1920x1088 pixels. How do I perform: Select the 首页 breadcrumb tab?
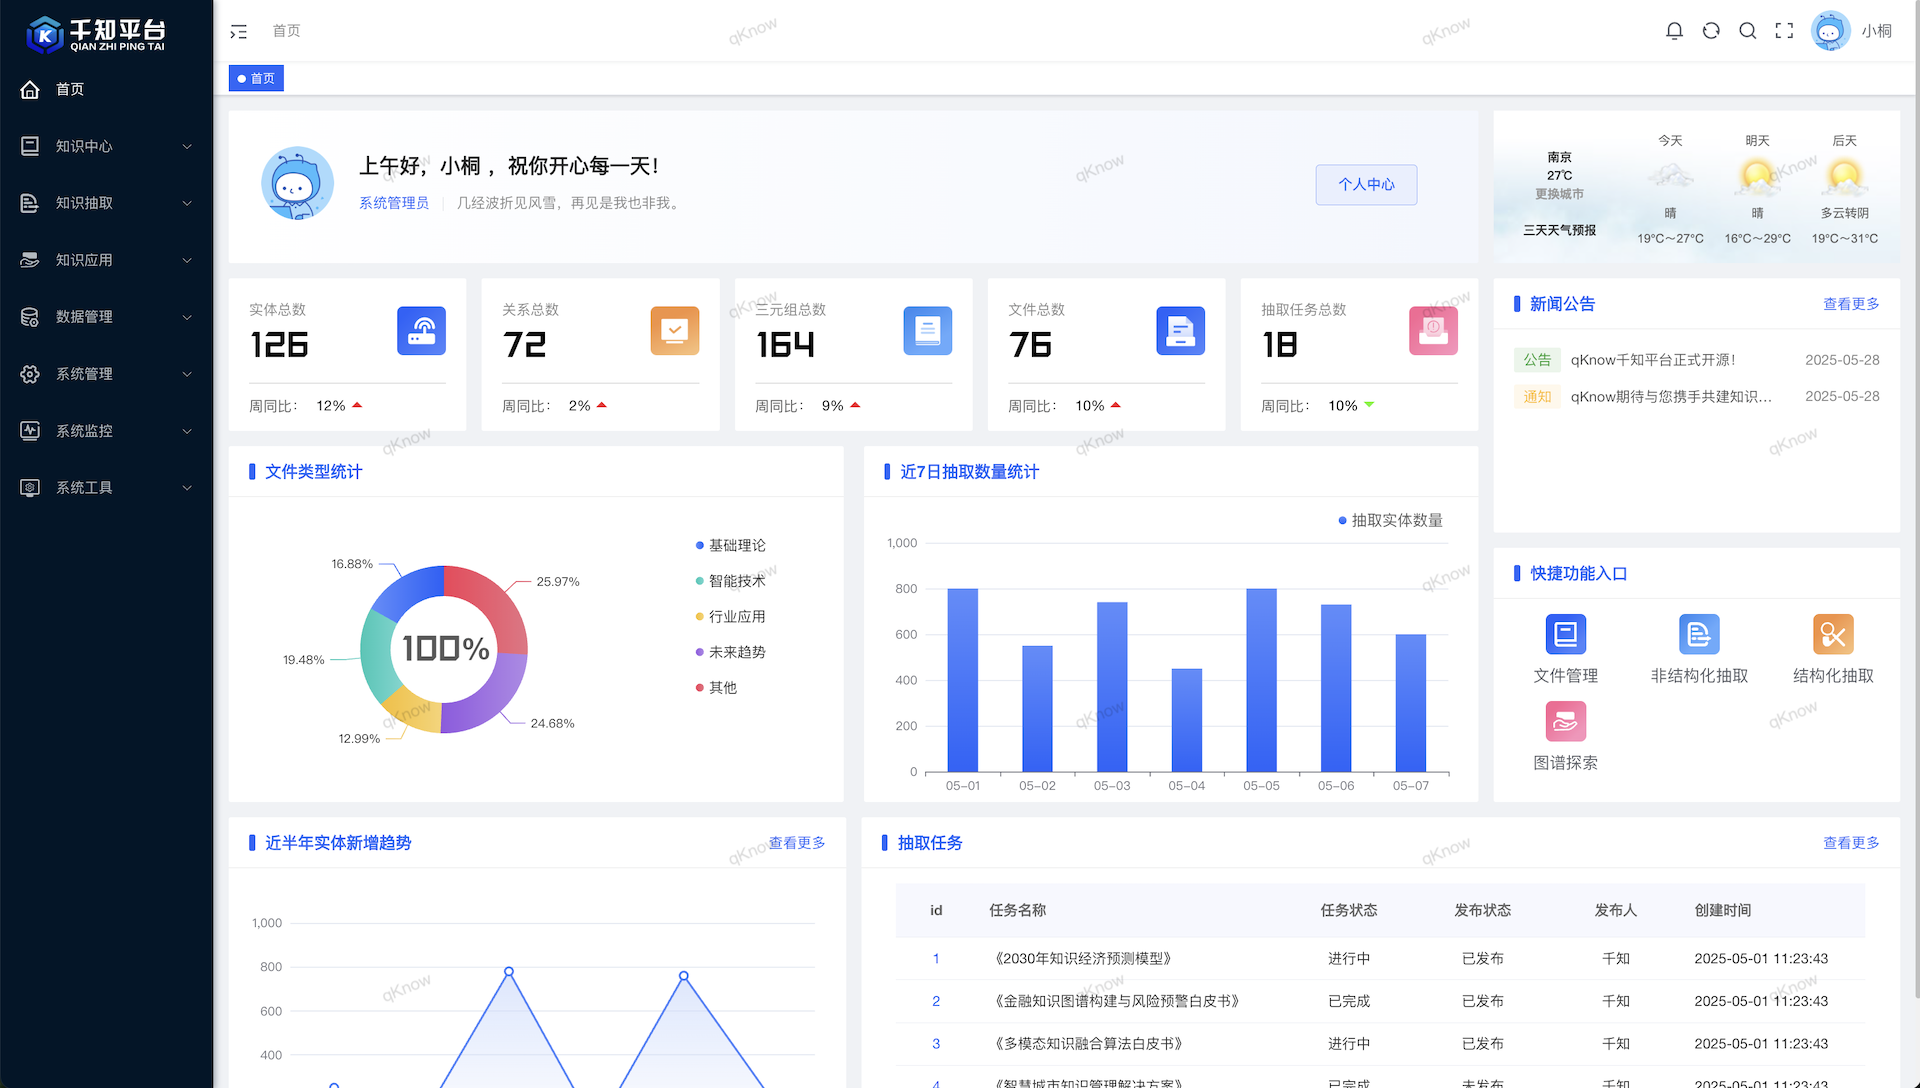(256, 78)
